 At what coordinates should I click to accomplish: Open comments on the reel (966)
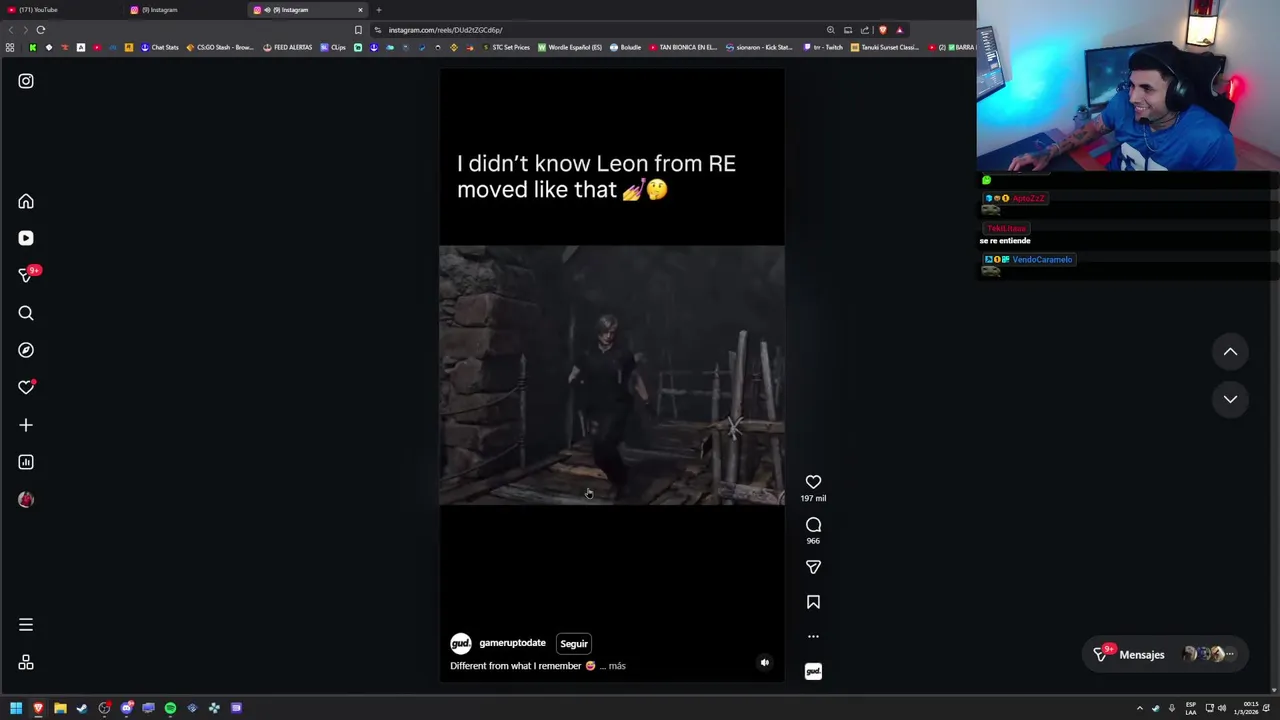point(813,525)
